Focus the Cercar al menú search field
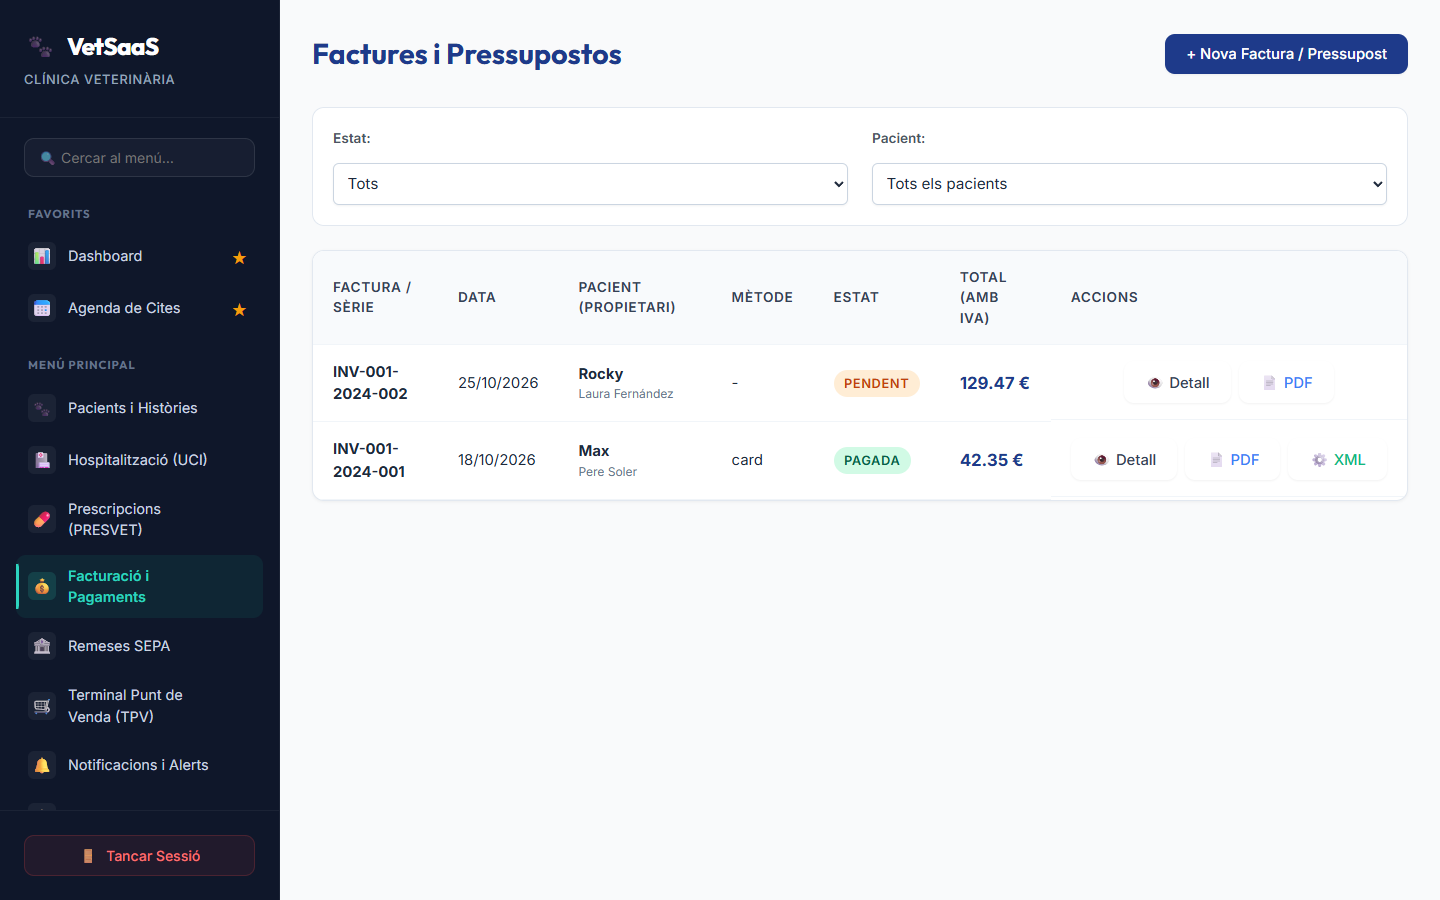The image size is (1440, 900). tap(140, 158)
